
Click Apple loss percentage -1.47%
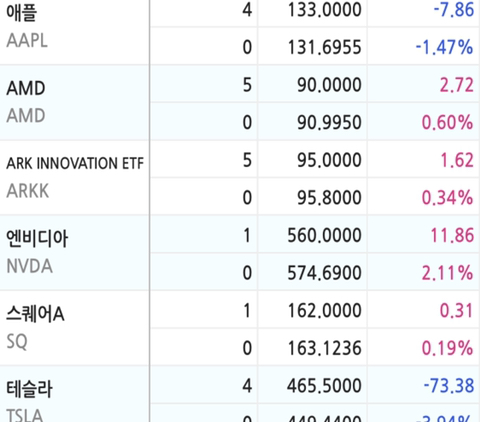pos(444,47)
